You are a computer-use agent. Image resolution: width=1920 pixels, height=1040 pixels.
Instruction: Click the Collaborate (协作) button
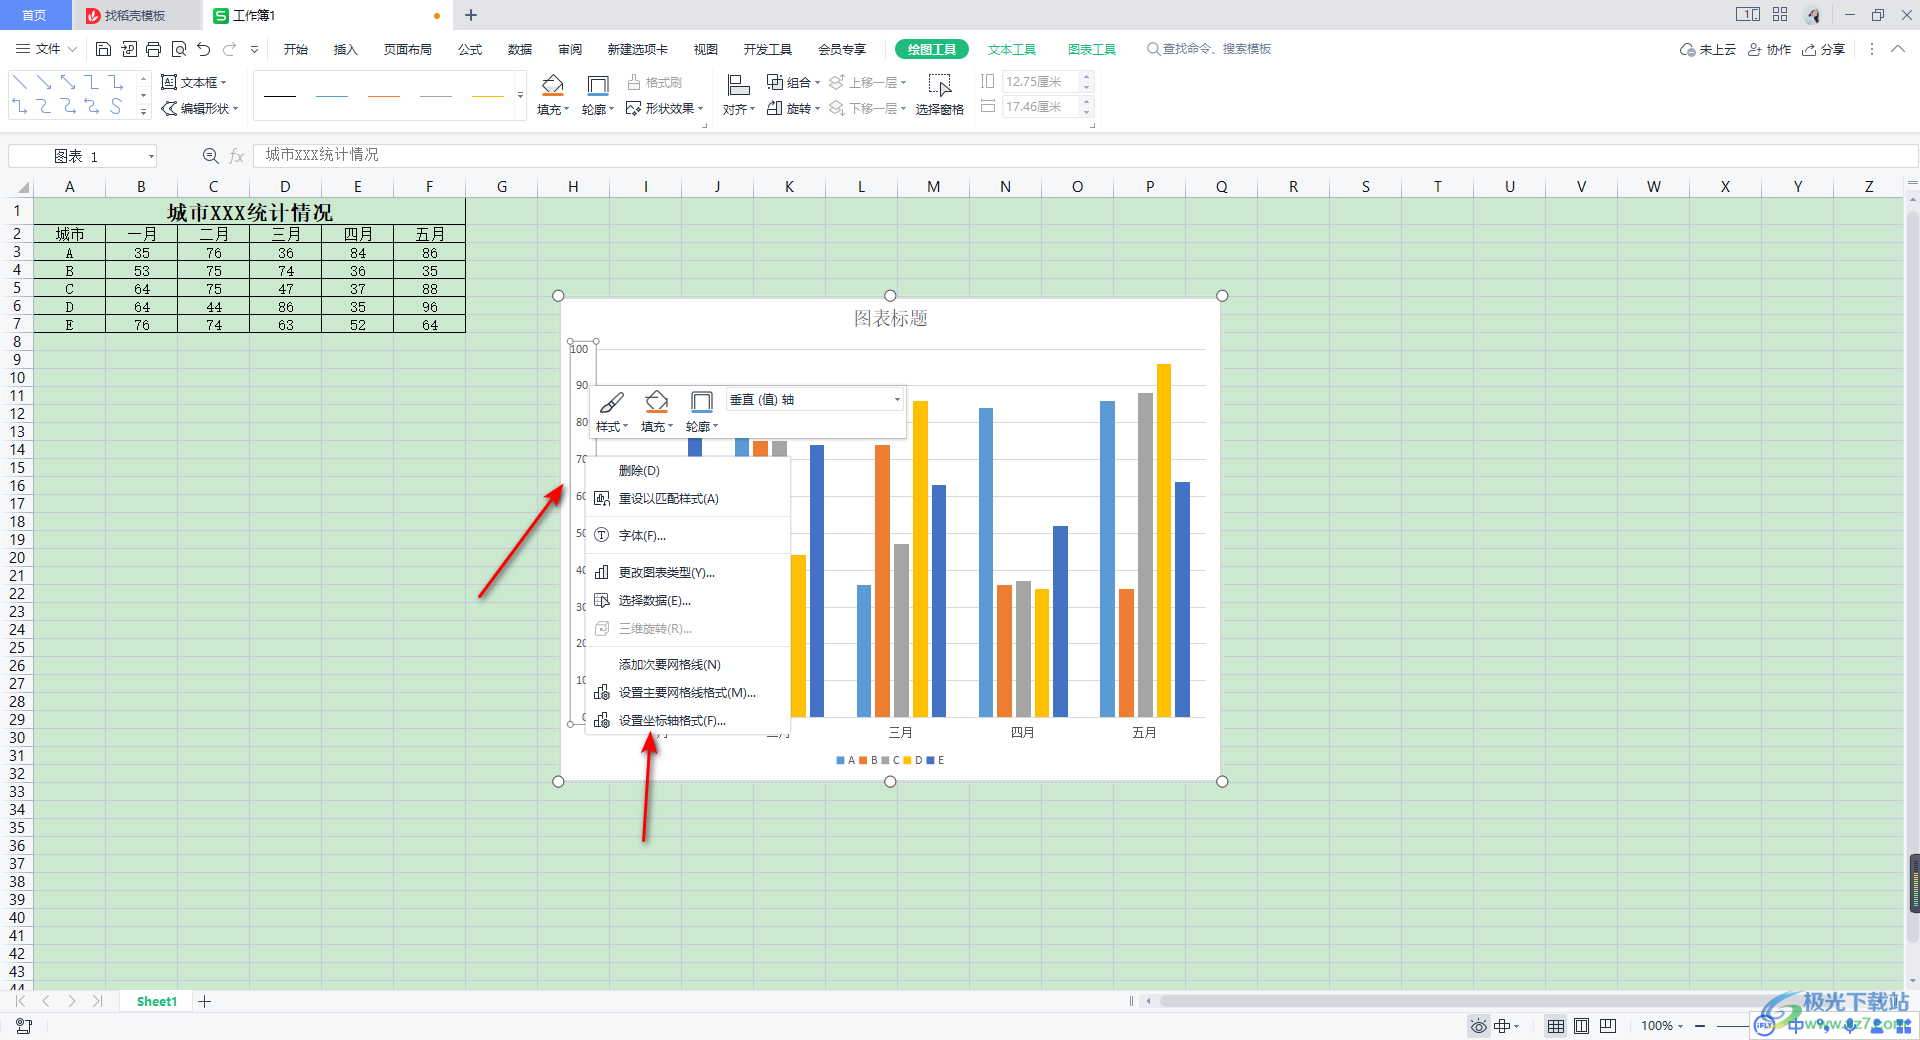[1769, 49]
